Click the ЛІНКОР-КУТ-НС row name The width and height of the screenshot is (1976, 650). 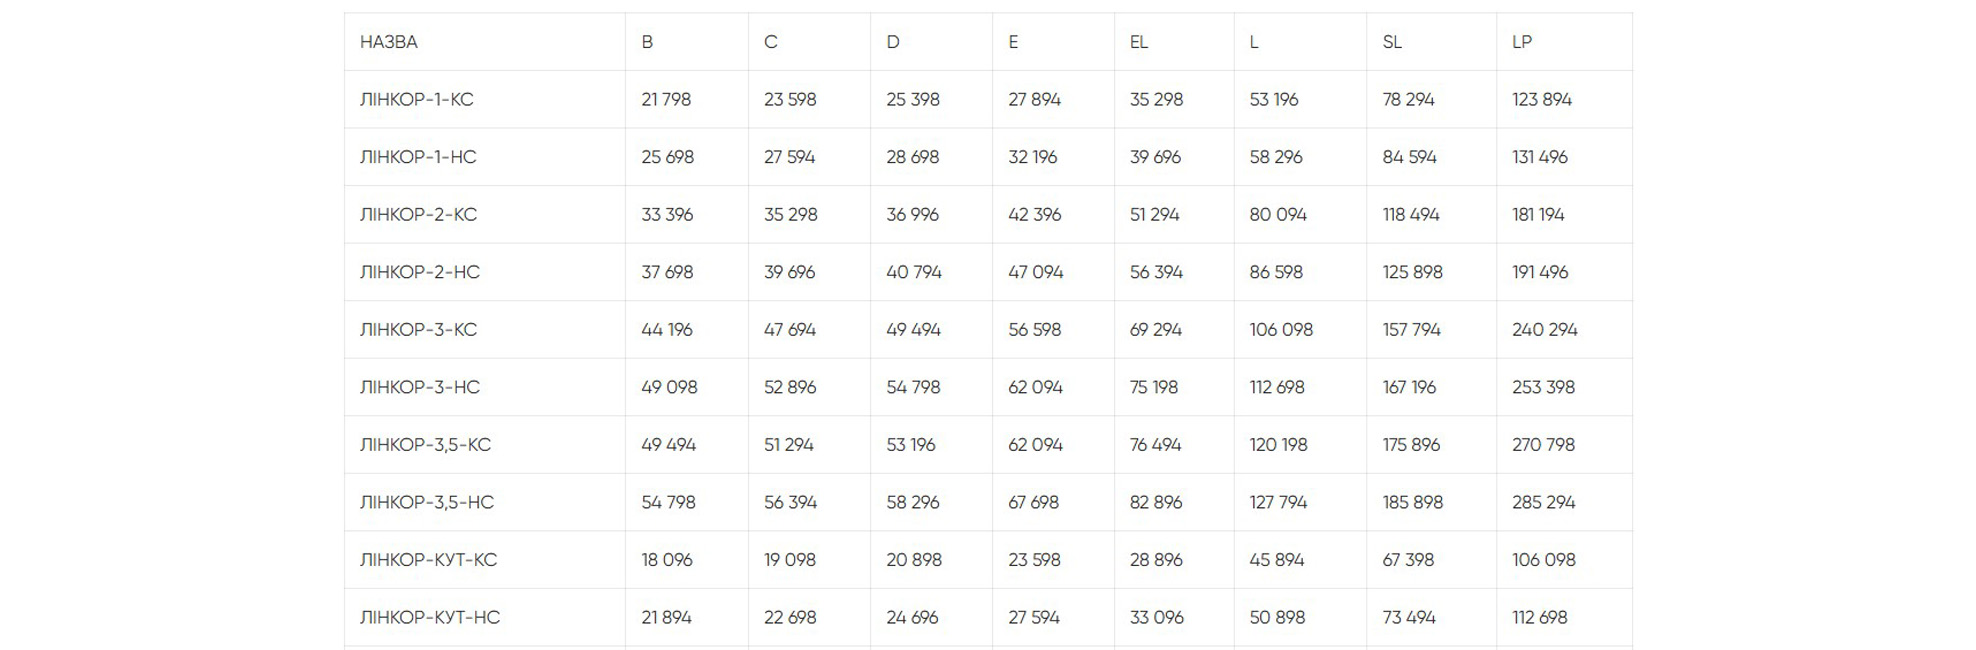[430, 617]
